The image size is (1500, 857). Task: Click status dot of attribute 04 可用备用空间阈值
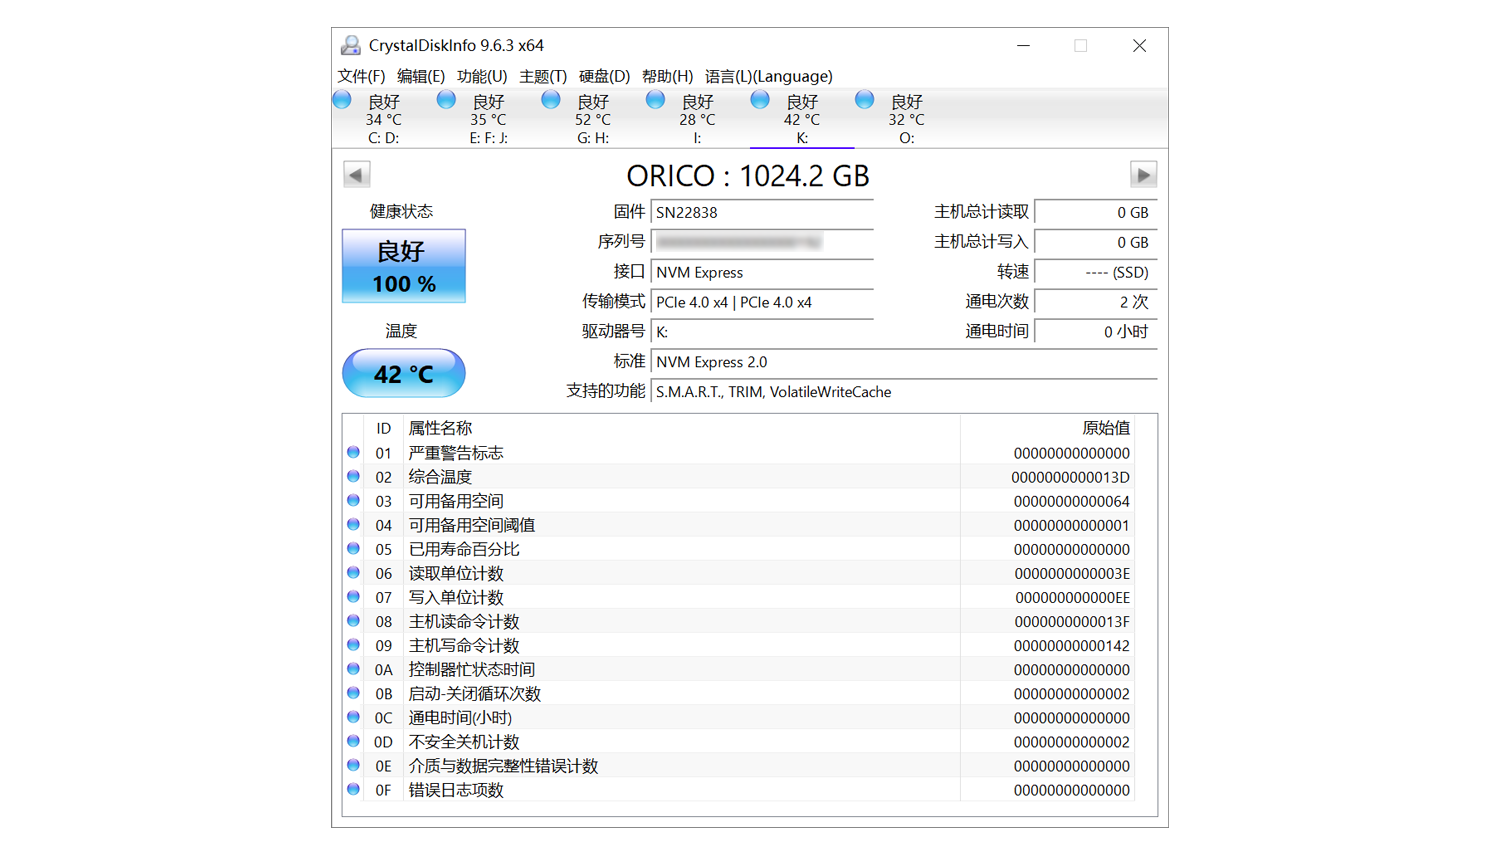click(x=354, y=524)
